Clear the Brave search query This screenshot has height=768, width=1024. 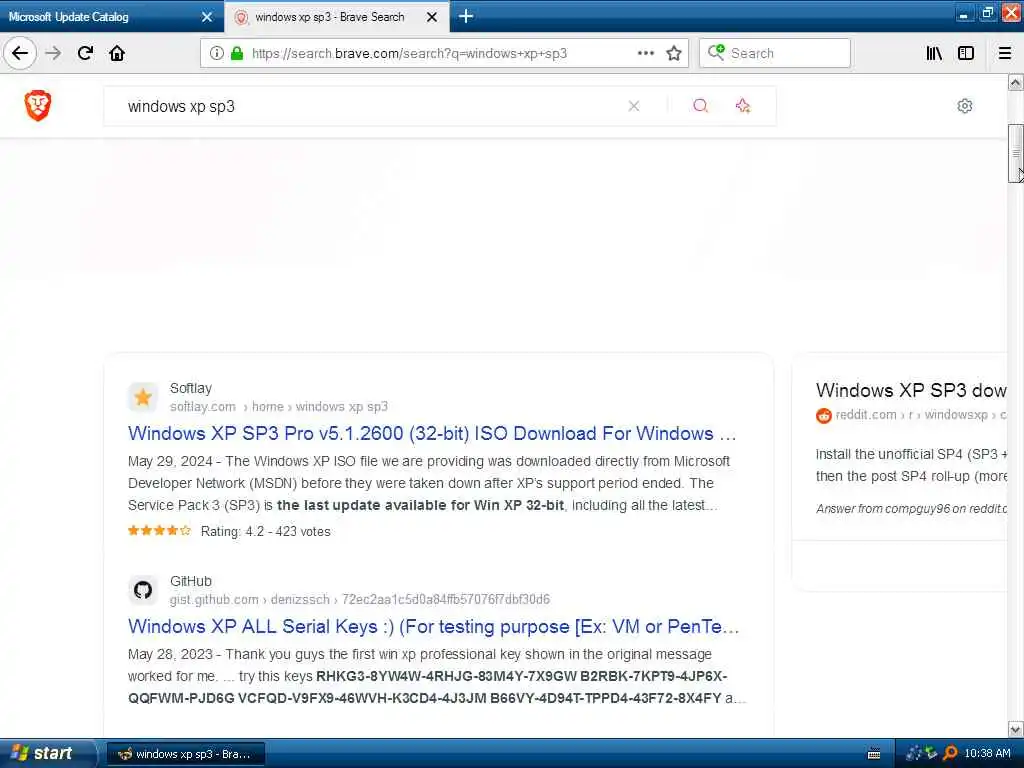click(x=633, y=106)
